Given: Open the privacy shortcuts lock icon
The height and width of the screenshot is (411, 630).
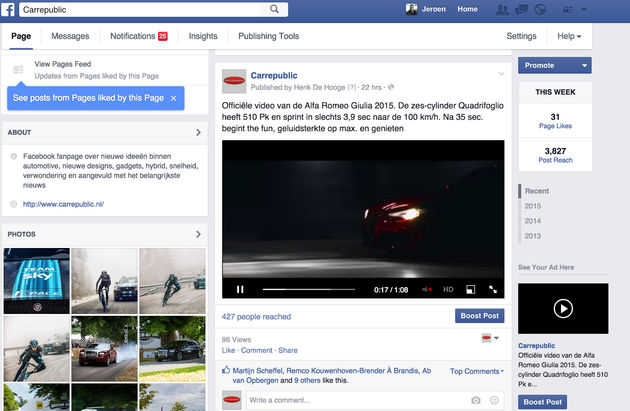Looking at the screenshot, I should point(568,10).
